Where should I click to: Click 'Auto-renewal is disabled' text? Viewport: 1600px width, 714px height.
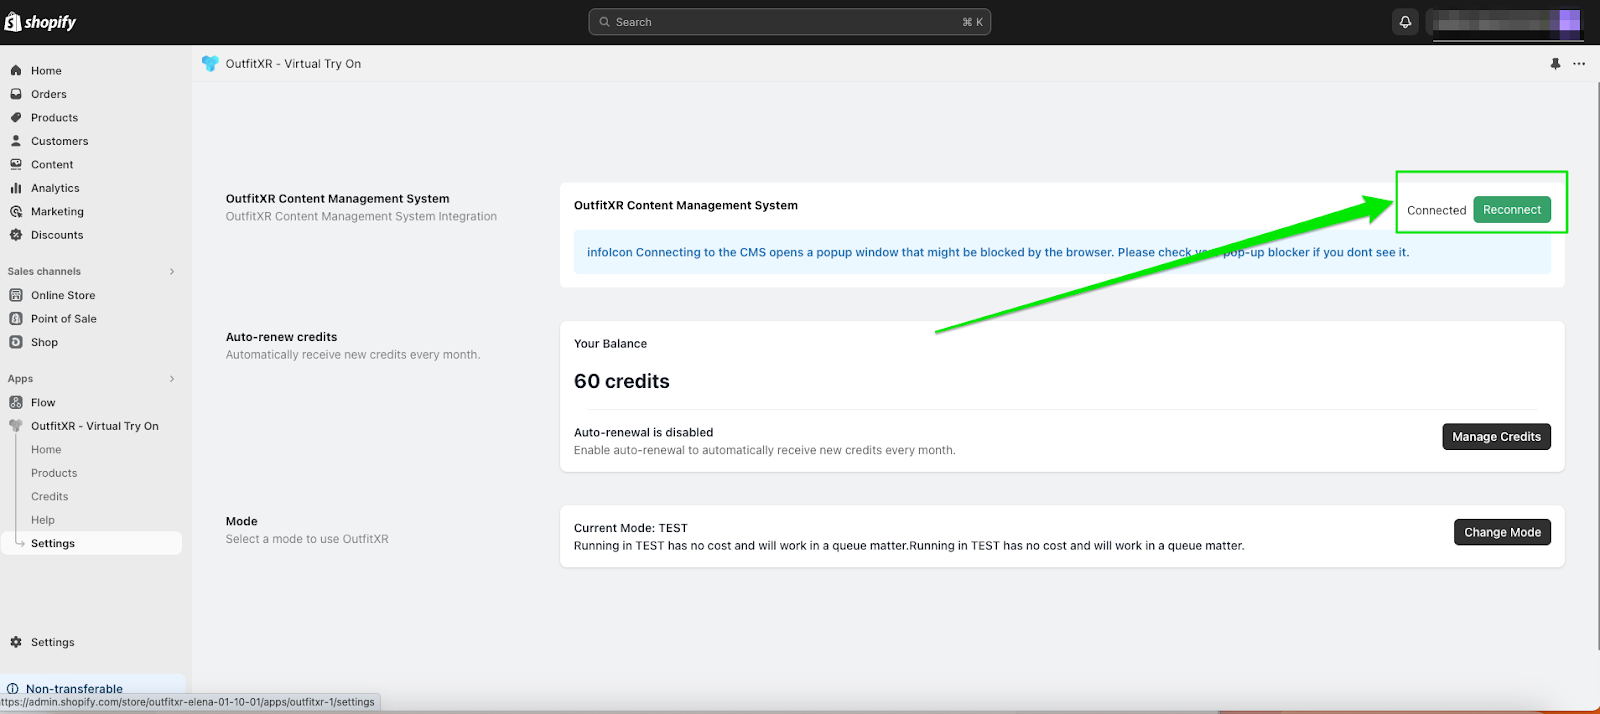pyautogui.click(x=643, y=433)
